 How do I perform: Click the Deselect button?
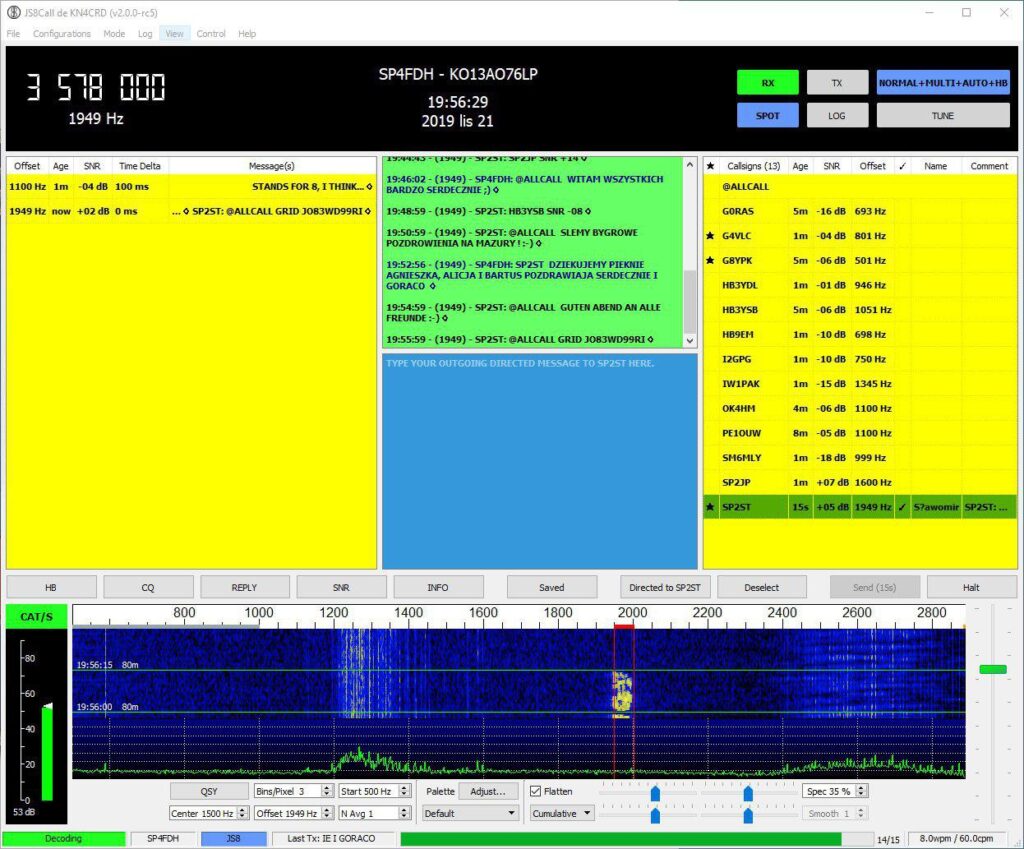pyautogui.click(x=761, y=587)
